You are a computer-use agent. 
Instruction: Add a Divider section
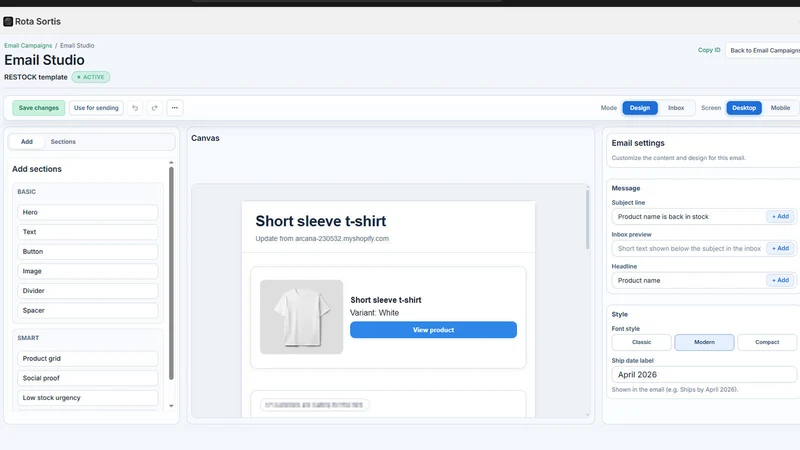88,291
